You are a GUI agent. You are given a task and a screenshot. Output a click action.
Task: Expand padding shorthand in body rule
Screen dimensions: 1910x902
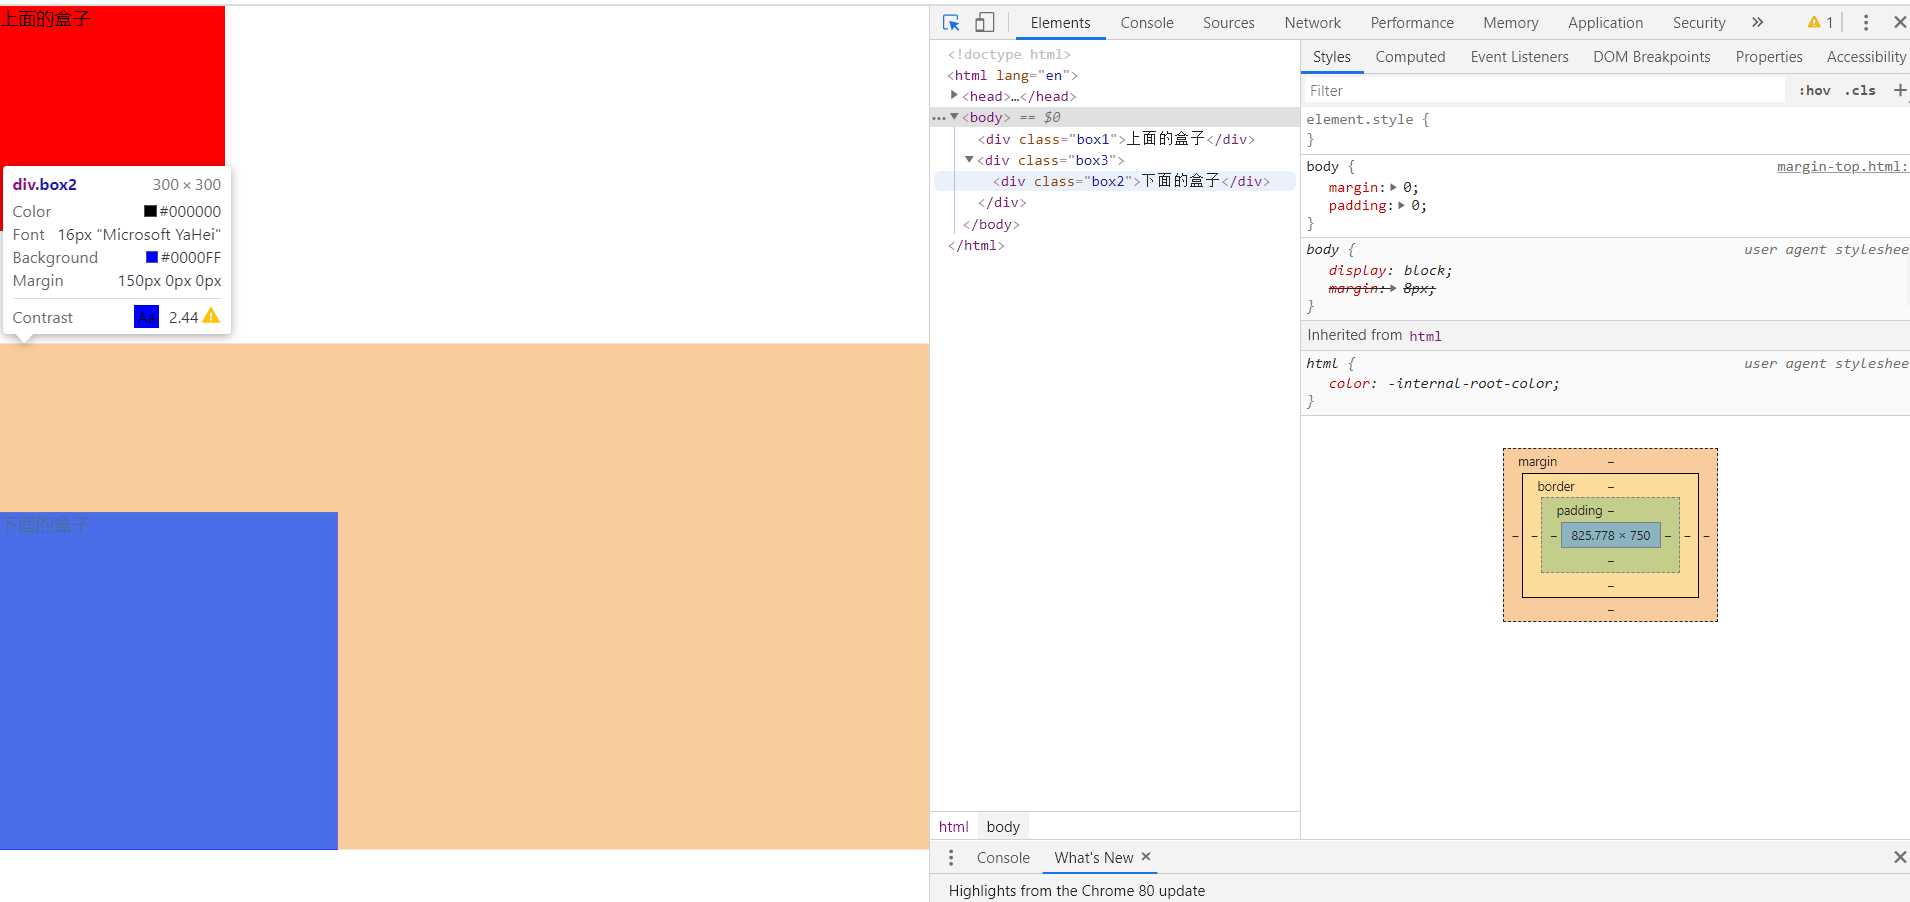[1401, 205]
